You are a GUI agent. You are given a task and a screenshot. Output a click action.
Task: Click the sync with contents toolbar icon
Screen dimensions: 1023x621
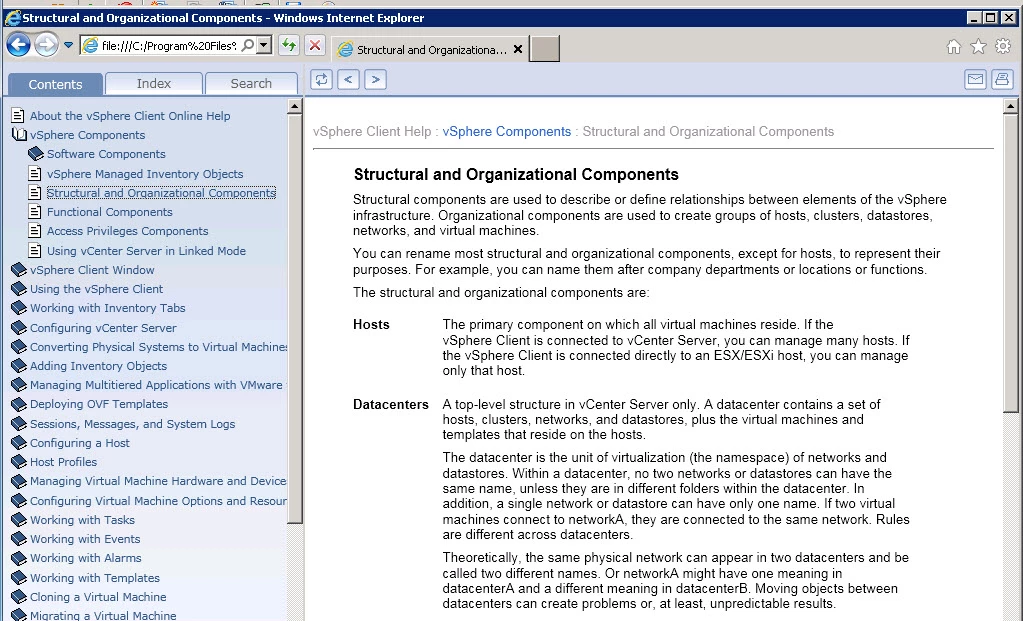click(x=322, y=80)
